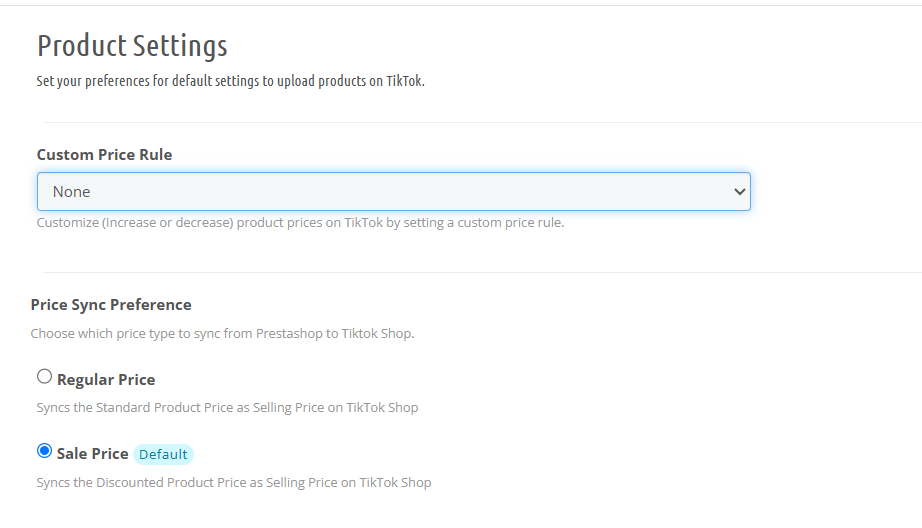Select the Sale Price radio button
The width and height of the screenshot is (922, 528).
pyautogui.click(x=44, y=451)
